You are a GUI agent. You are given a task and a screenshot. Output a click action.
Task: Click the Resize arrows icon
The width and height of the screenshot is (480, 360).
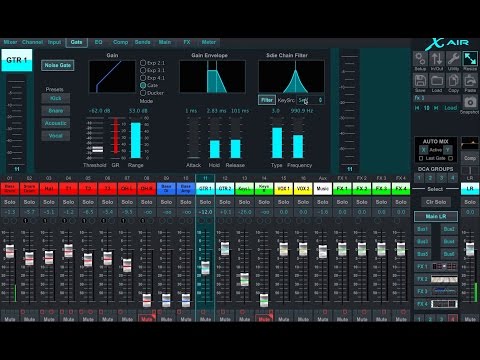coord(470,59)
